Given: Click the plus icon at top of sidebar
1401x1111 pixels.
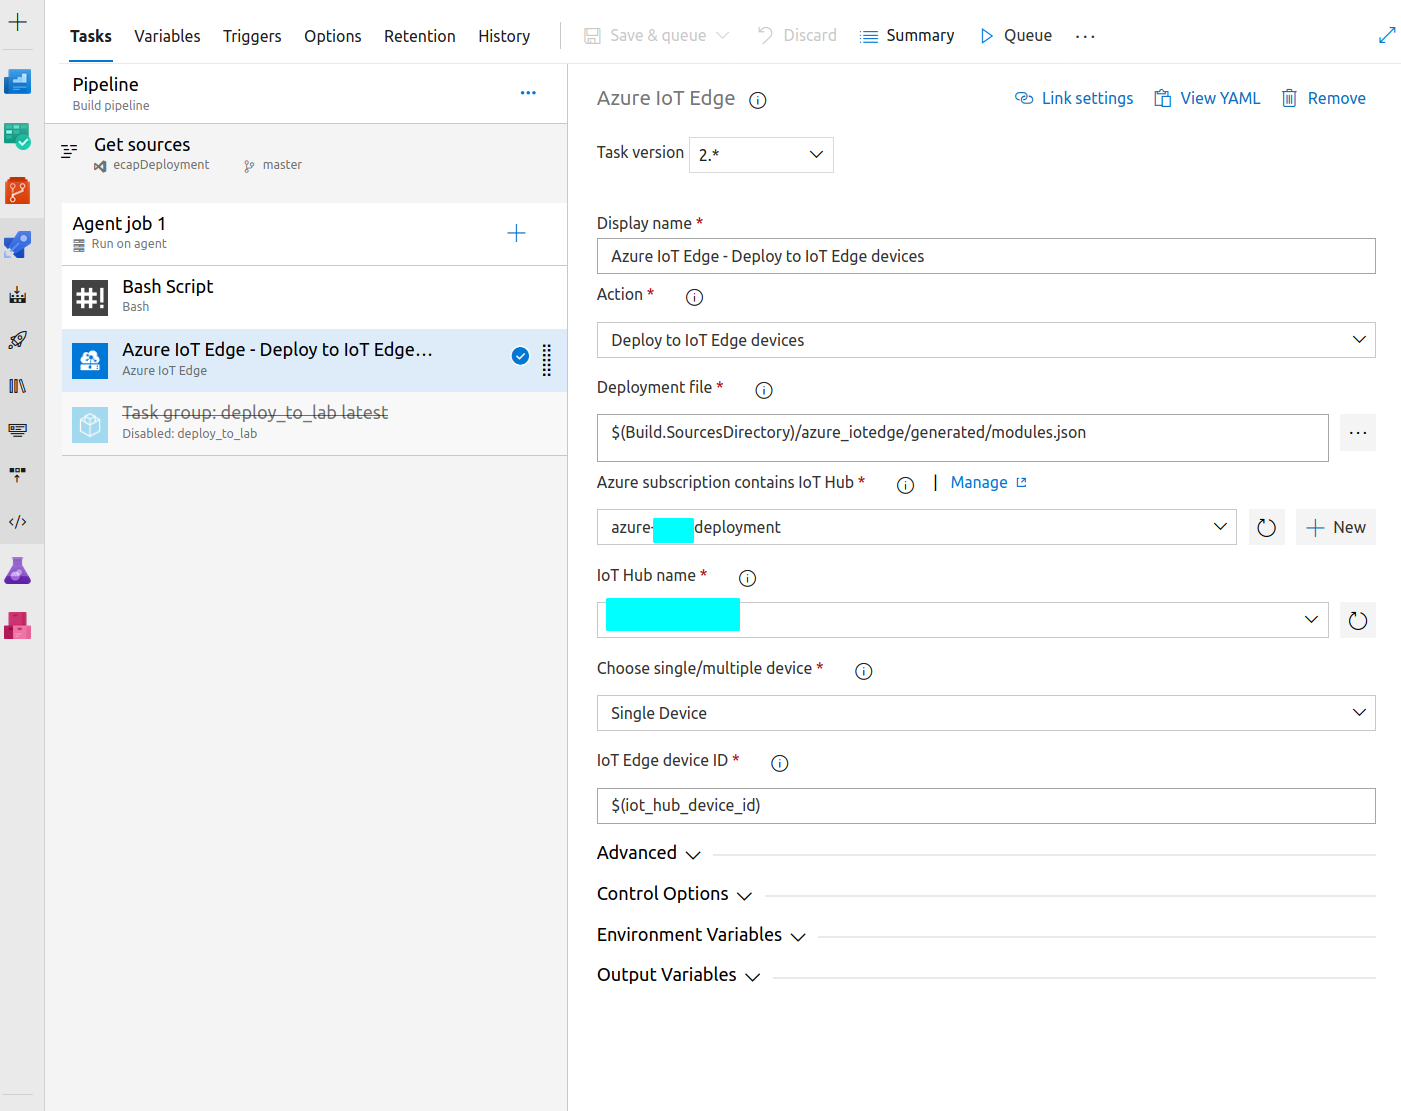Looking at the screenshot, I should 18,22.
